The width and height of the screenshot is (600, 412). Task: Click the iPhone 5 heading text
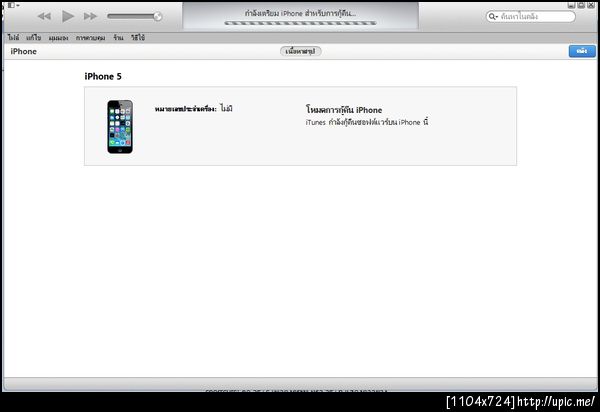[x=103, y=77]
